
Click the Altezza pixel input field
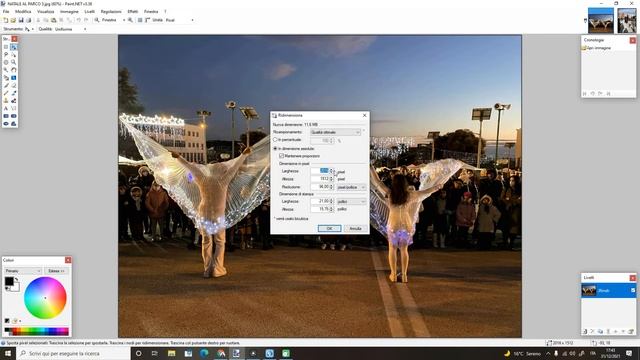pos(321,179)
